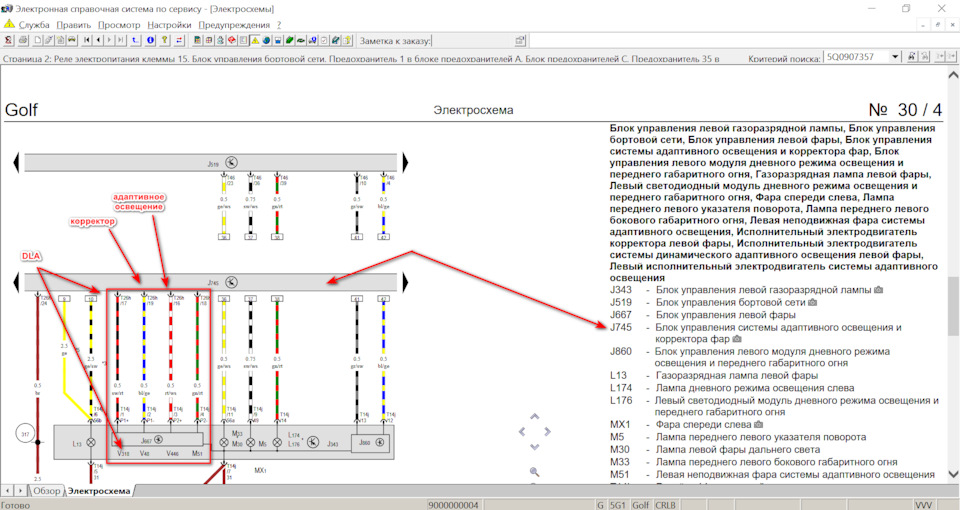Viewport: 960px width, 510px height.
Task: Click the button right of the order note field
Action: [x=520, y=40]
